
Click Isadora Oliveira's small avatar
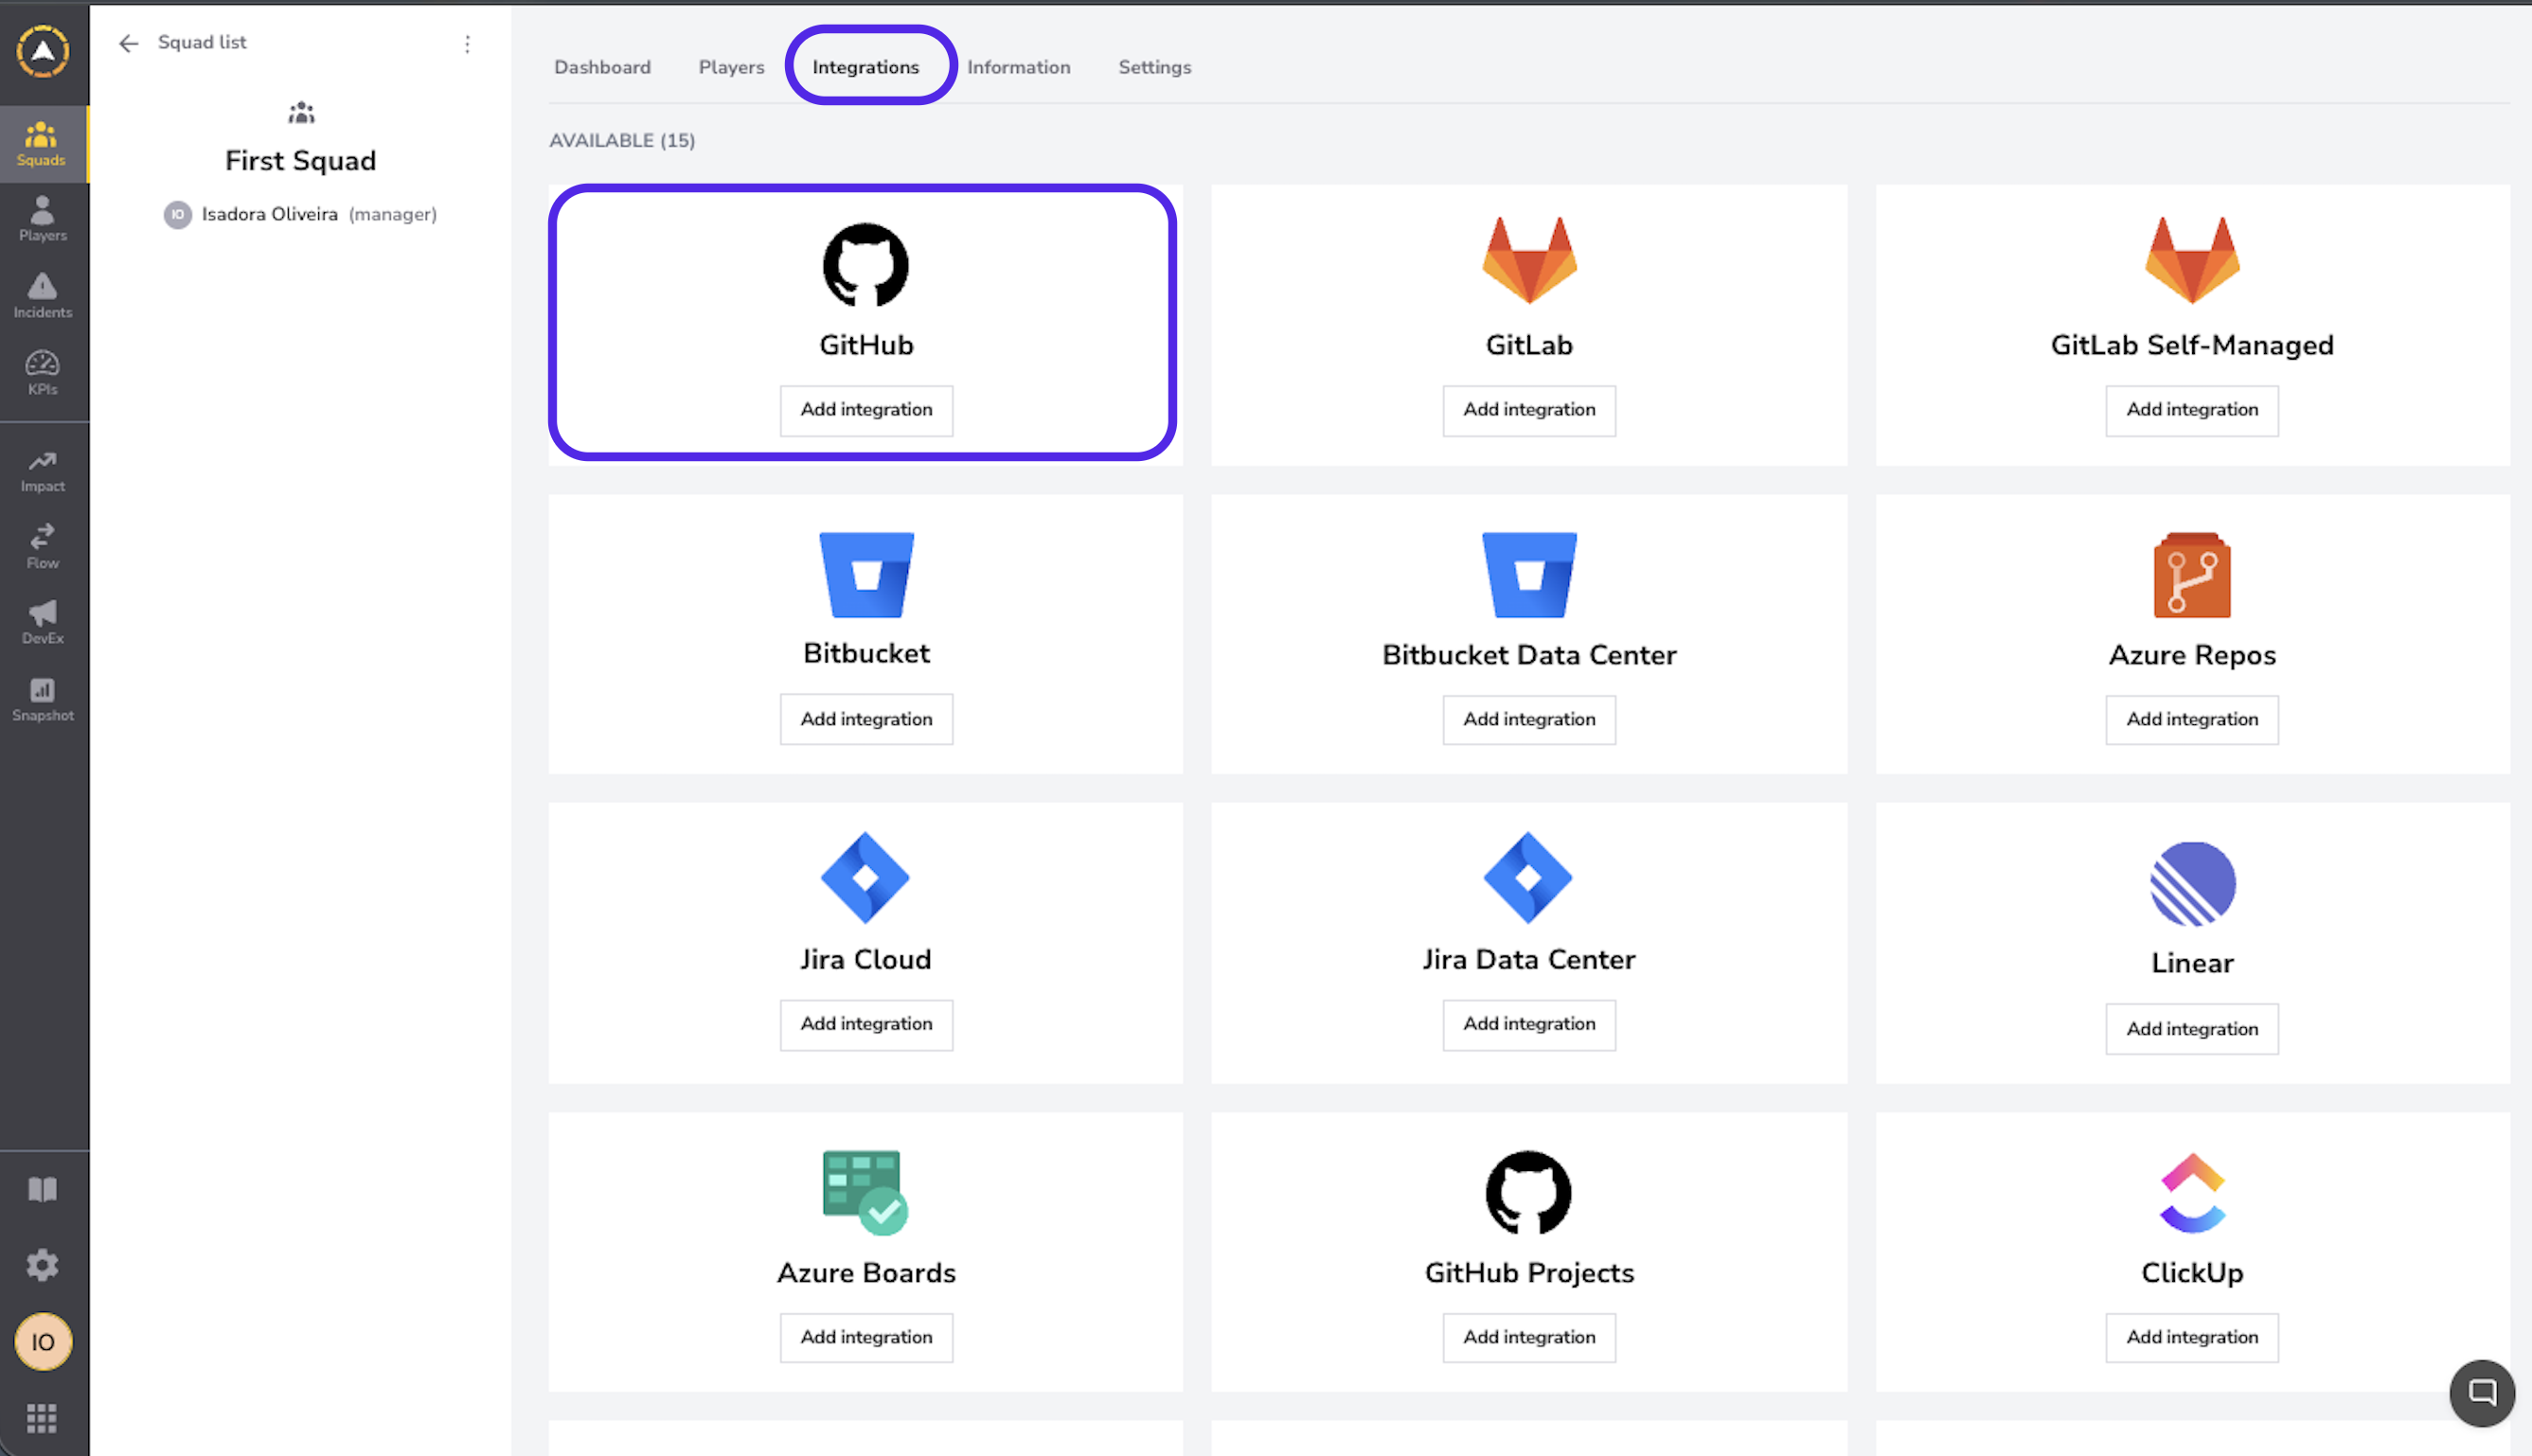tap(177, 214)
